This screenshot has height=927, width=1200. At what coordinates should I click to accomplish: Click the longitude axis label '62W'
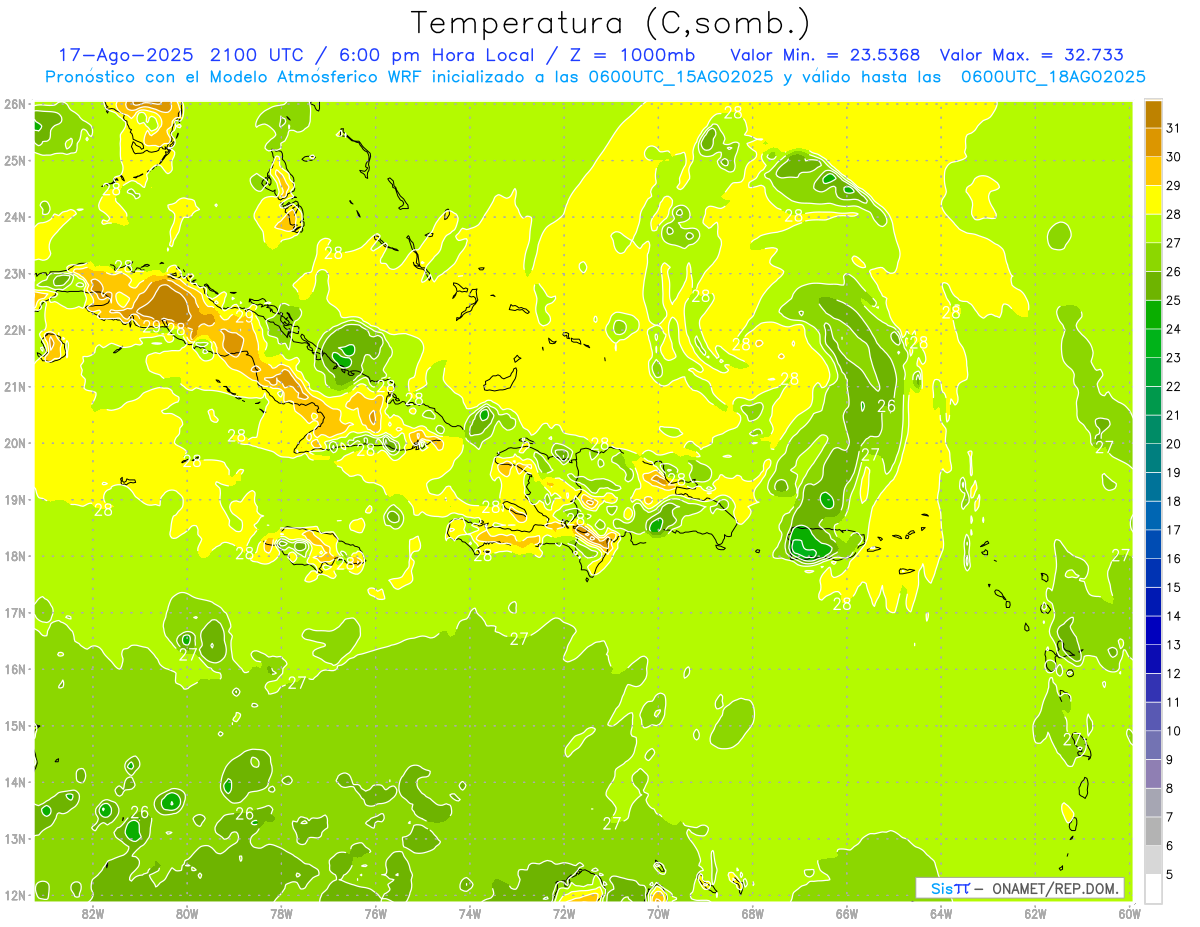coord(1035,913)
